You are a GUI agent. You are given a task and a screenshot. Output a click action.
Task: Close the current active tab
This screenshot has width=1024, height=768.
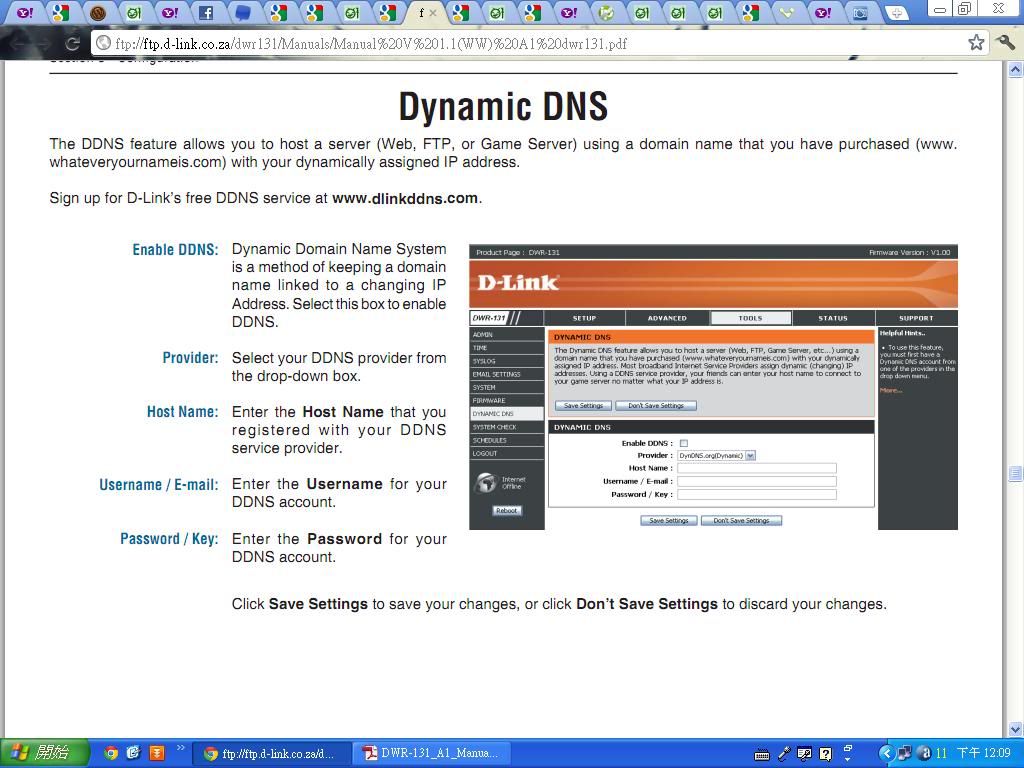click(433, 13)
